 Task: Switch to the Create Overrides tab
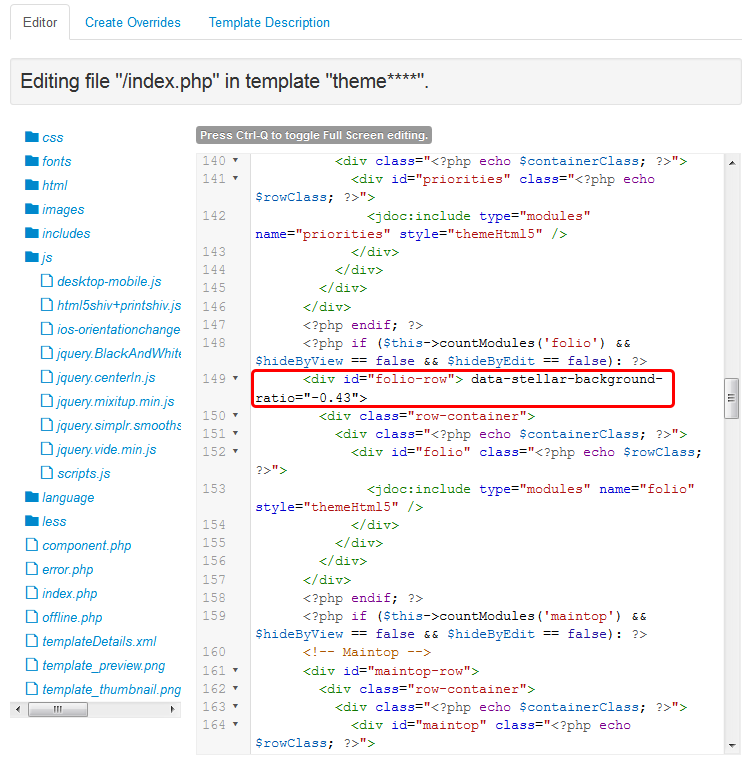pyautogui.click(x=133, y=22)
